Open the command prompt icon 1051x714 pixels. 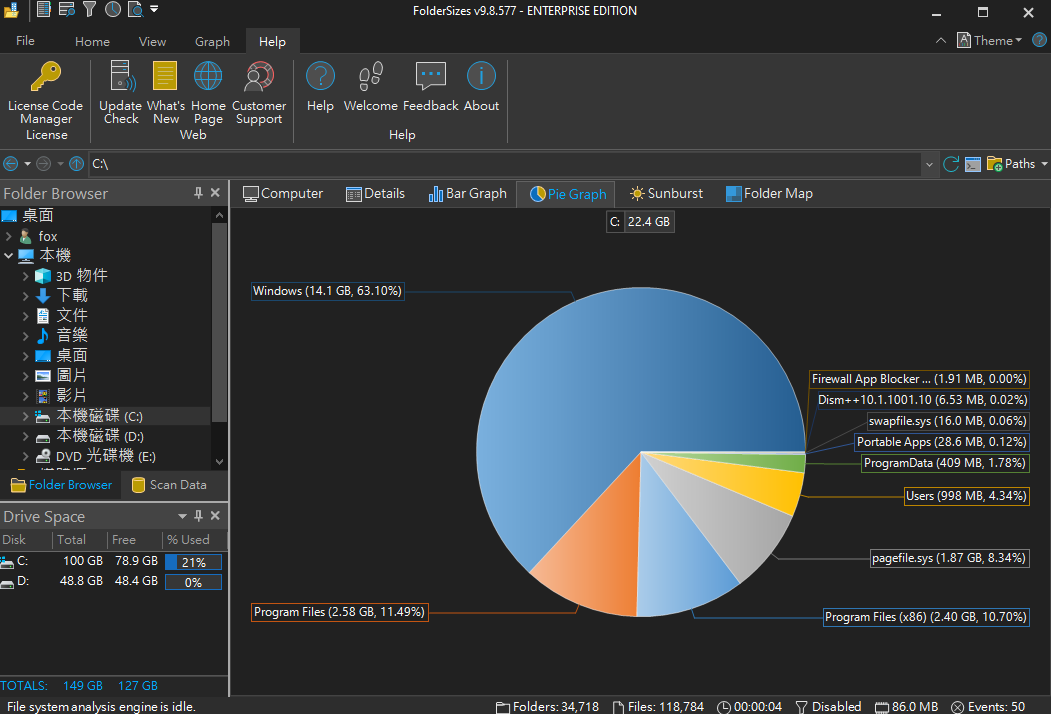click(973, 164)
